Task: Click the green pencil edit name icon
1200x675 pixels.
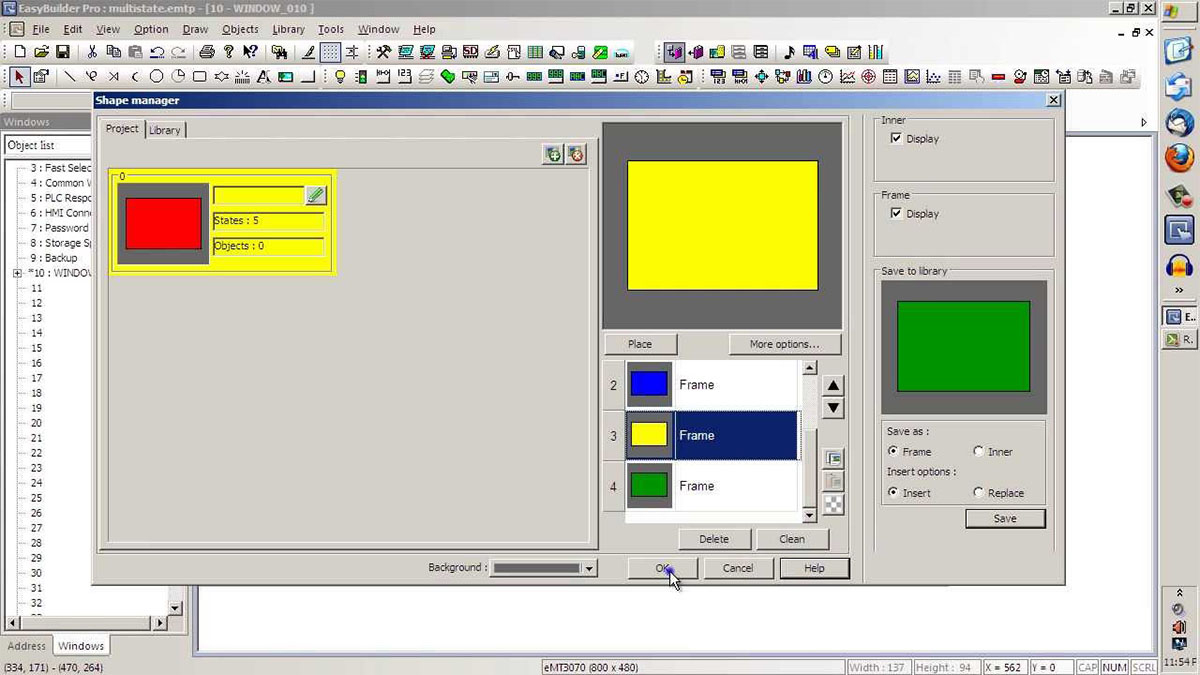Action: 315,195
